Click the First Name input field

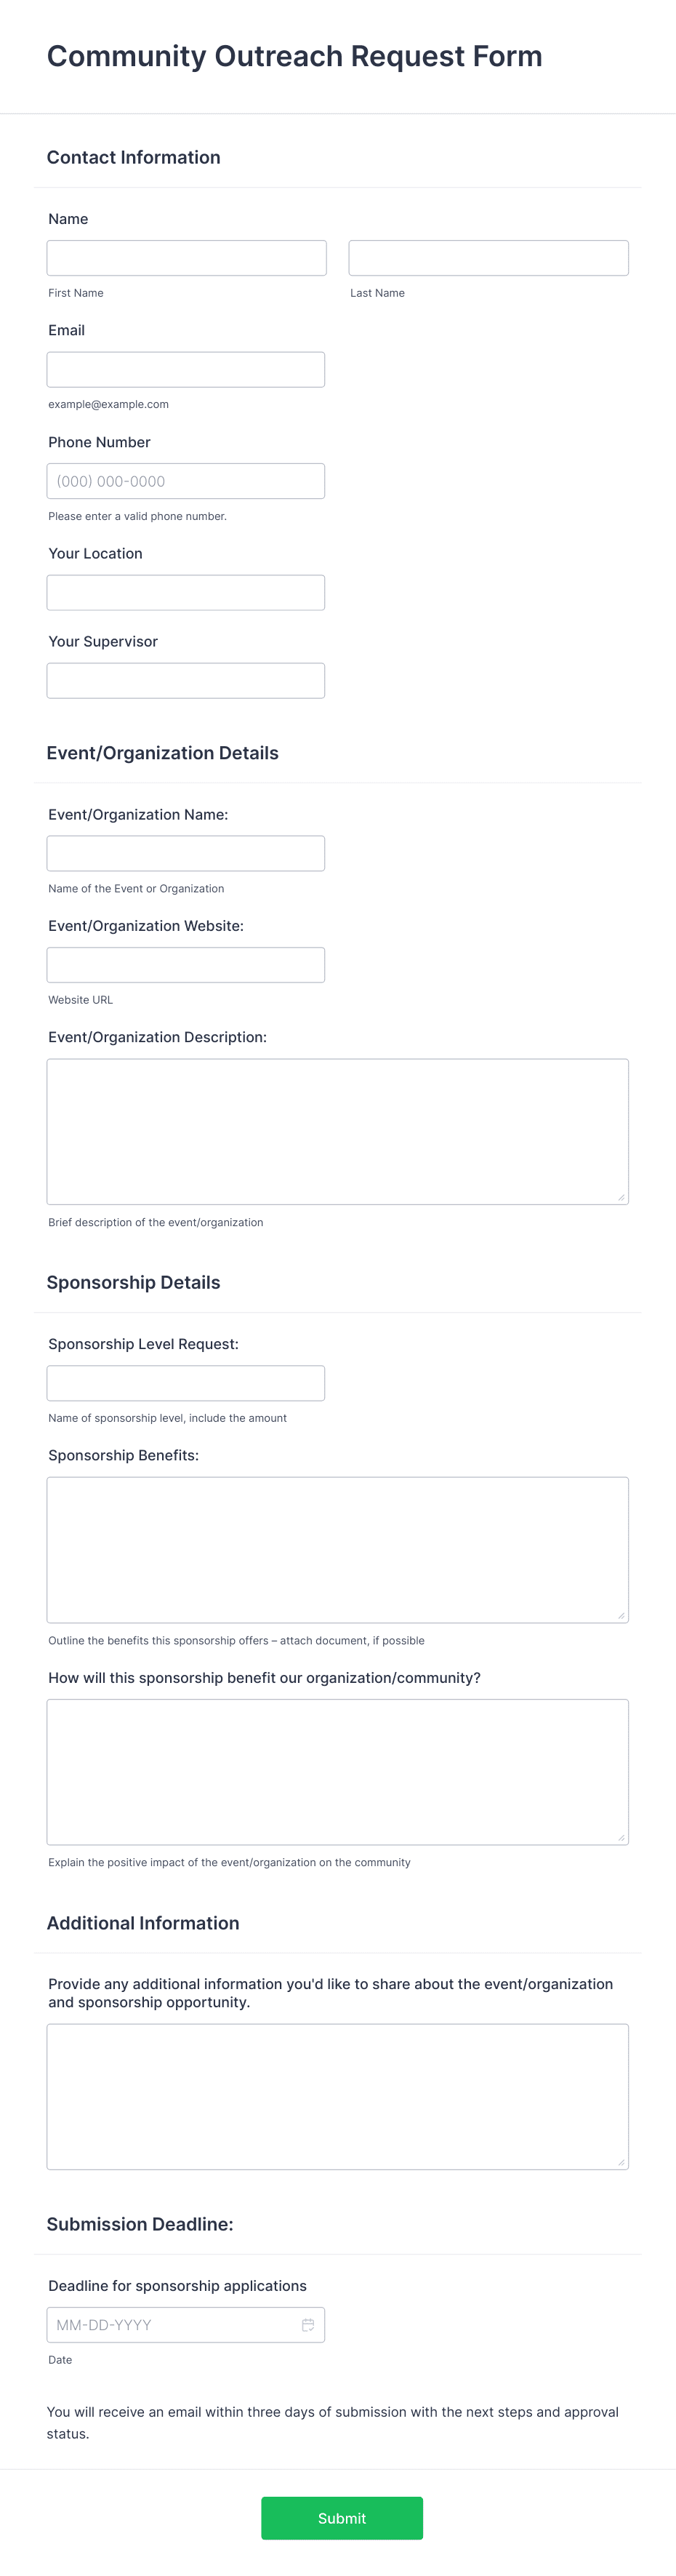pos(186,257)
